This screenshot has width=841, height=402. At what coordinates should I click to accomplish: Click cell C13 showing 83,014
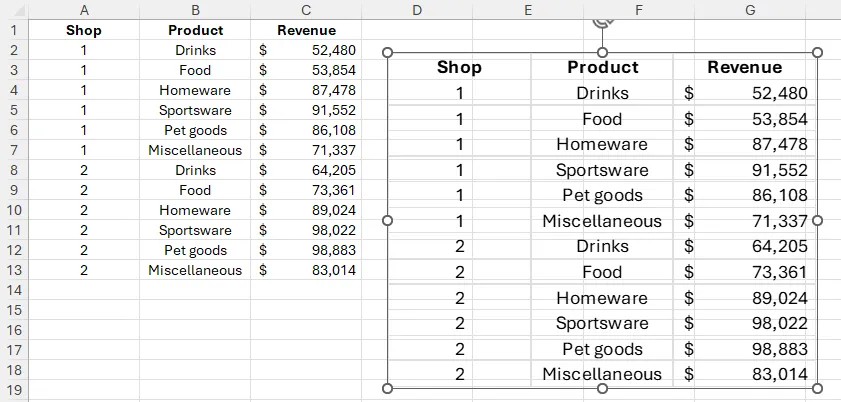coord(306,270)
